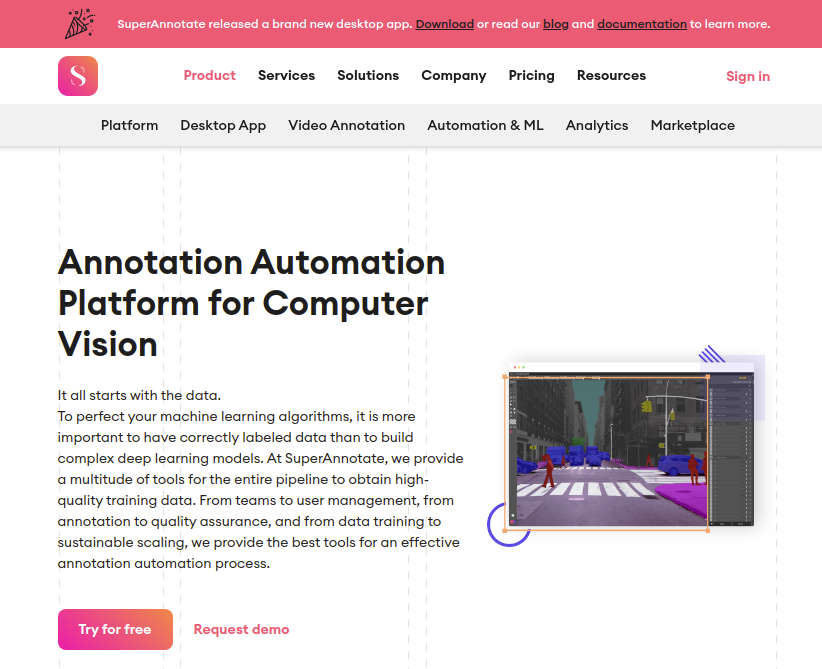Open the Resources menu
The height and width of the screenshot is (669, 822).
(x=611, y=75)
